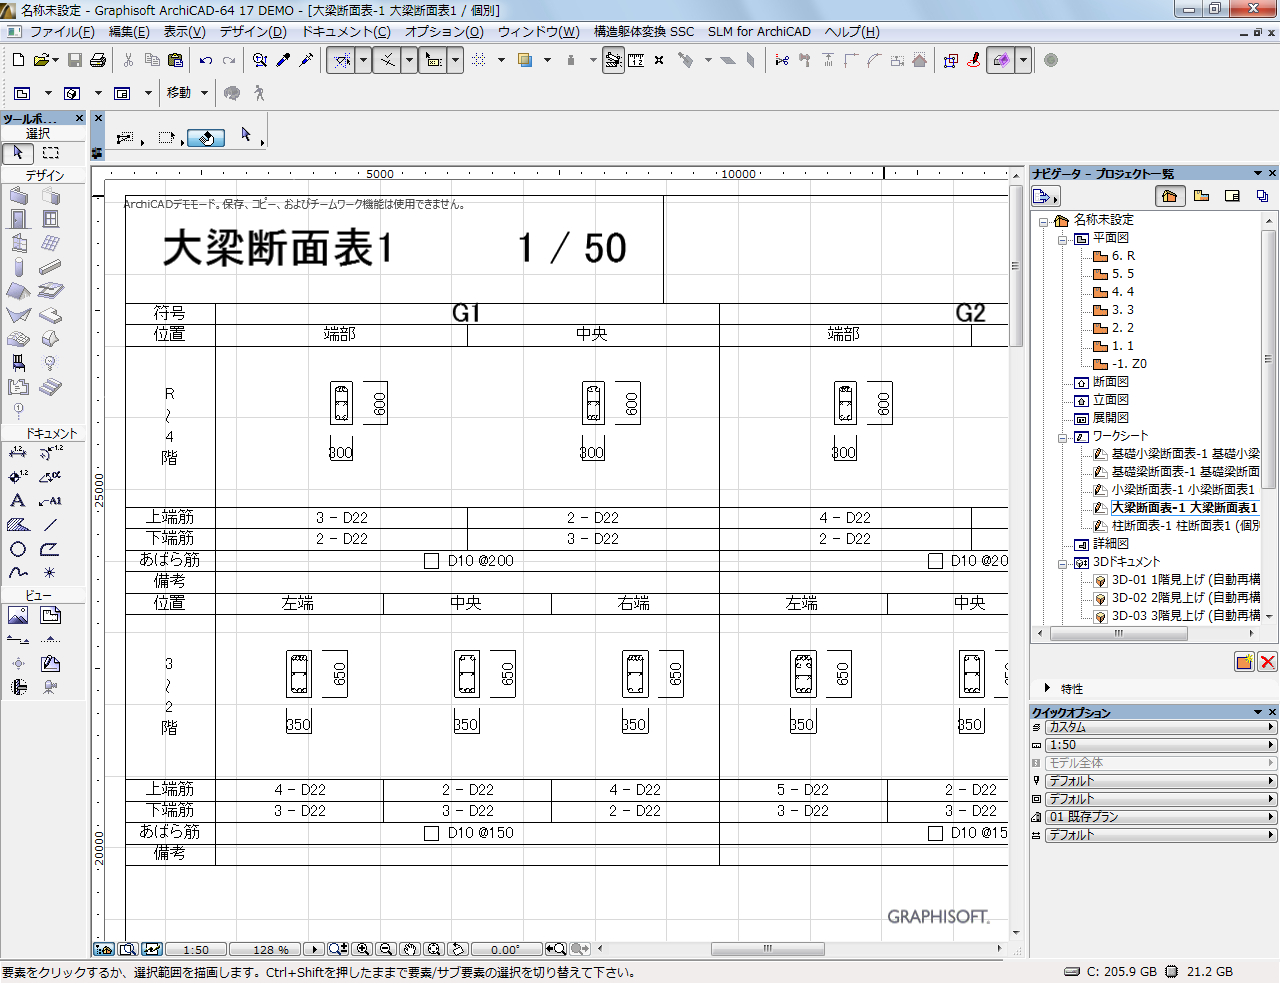Open the 1:50 scale dropdown in Quick Options
Screen dimensions: 1280x984
pyautogui.click(x=1161, y=745)
